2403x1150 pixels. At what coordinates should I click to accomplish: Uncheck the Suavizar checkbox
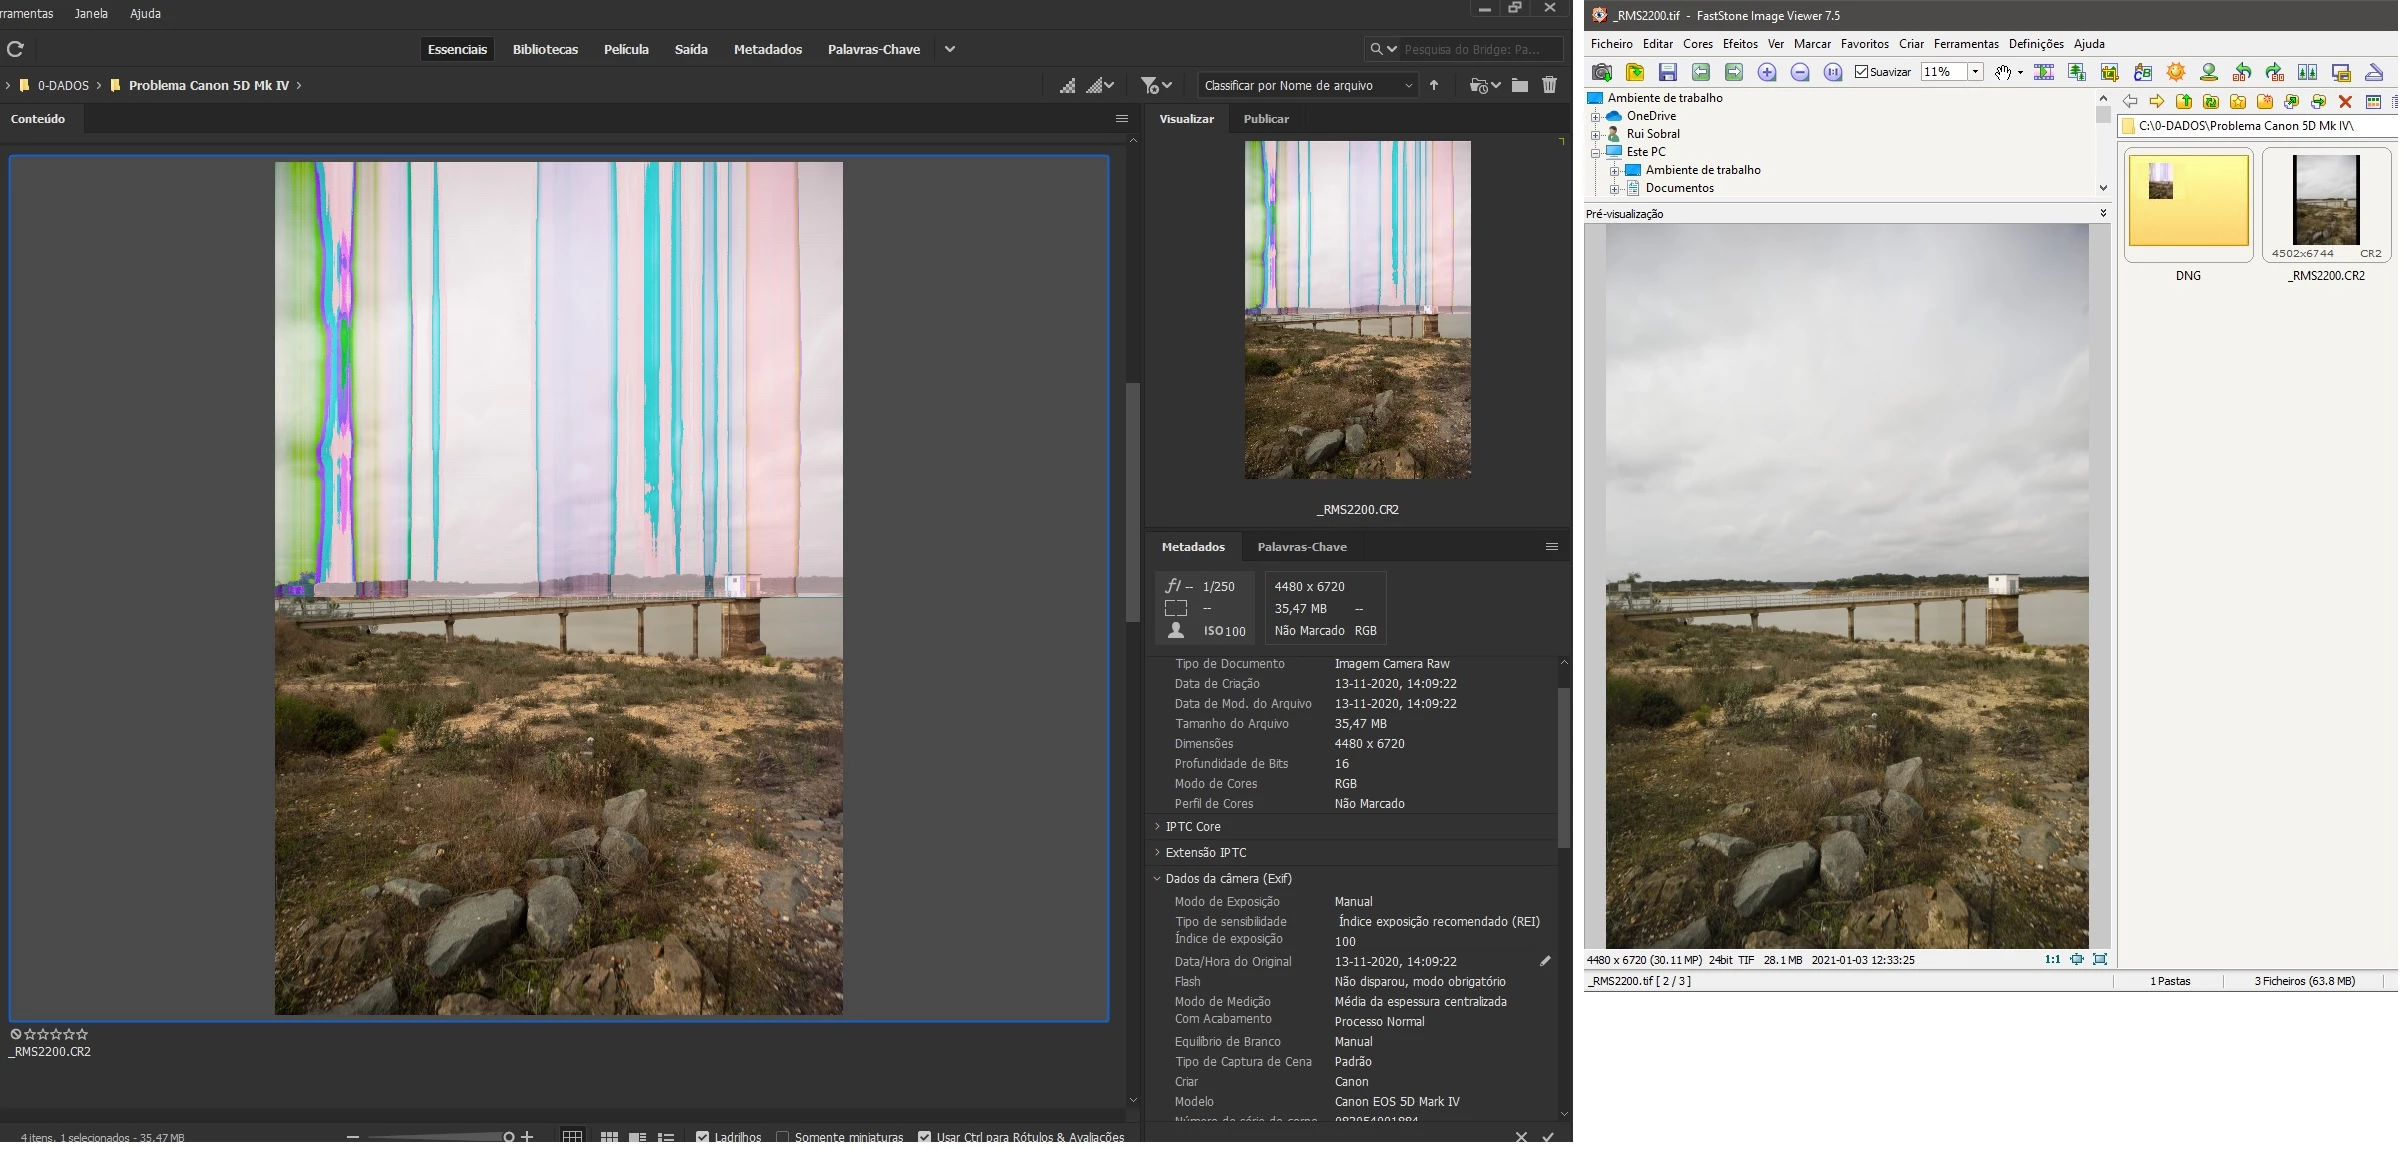click(x=1862, y=72)
